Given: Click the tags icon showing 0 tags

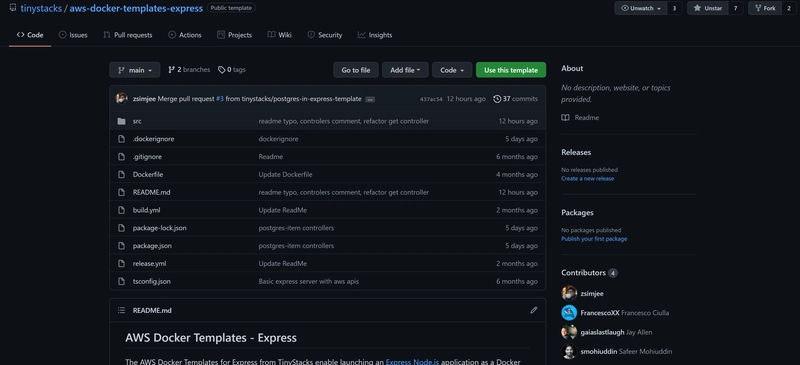Looking at the screenshot, I should pos(221,70).
